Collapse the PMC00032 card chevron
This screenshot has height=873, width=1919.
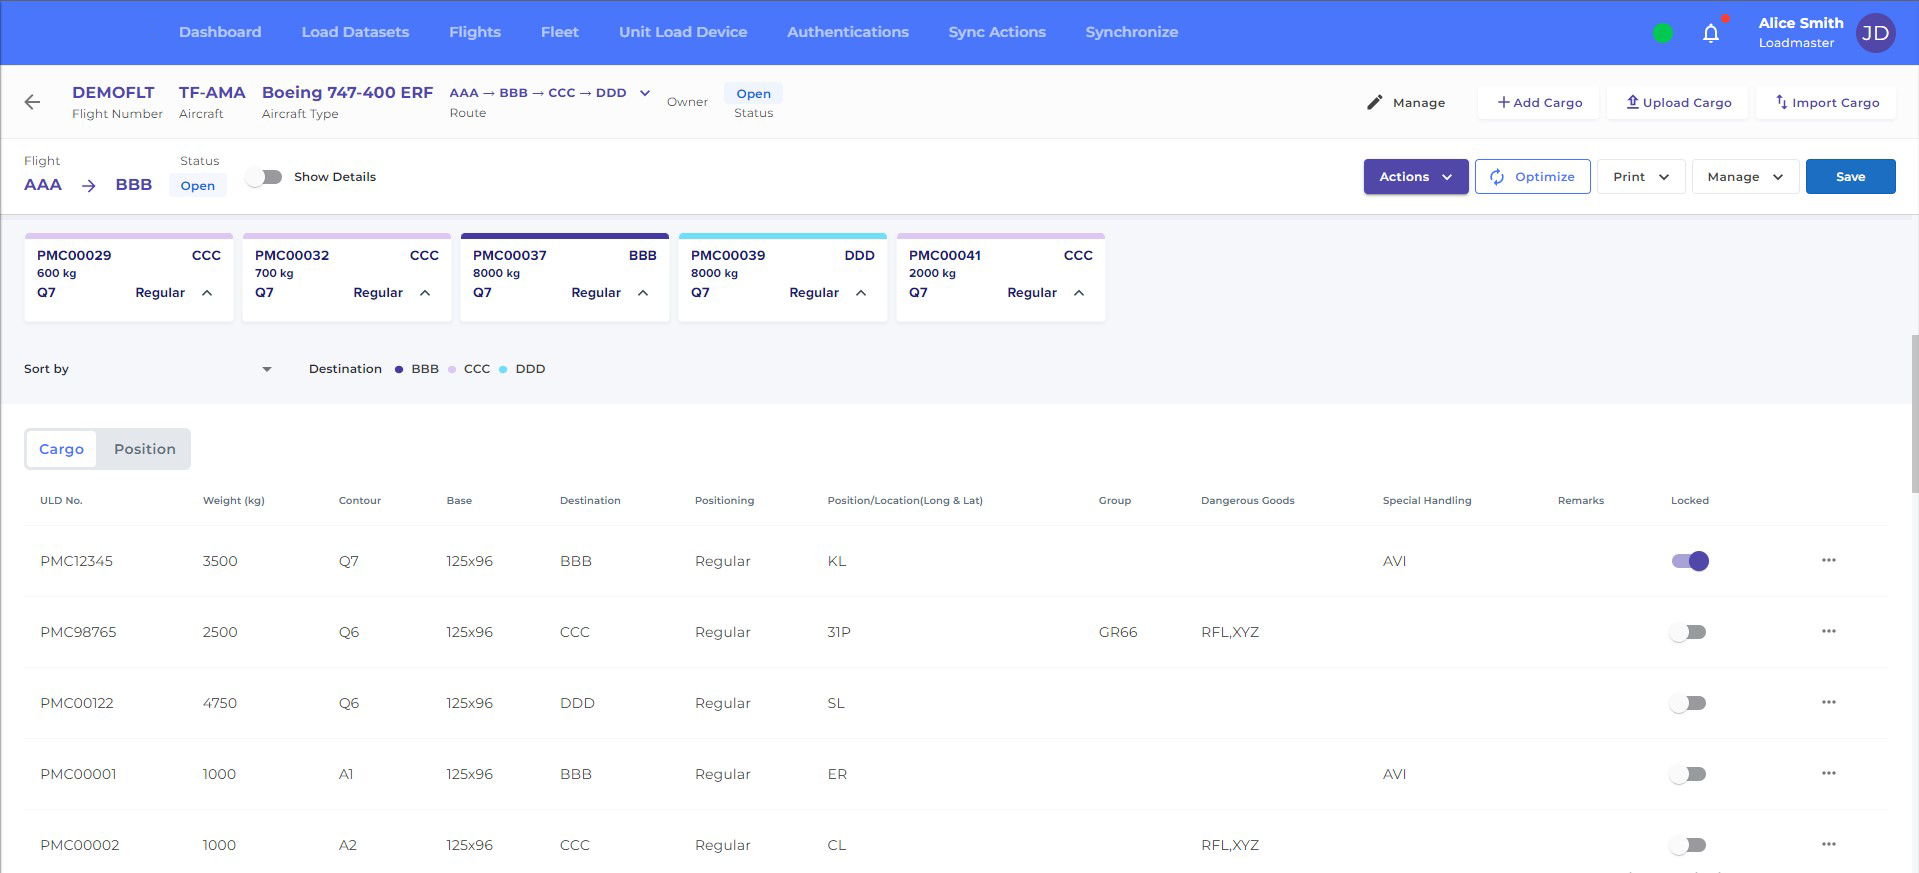click(x=425, y=293)
